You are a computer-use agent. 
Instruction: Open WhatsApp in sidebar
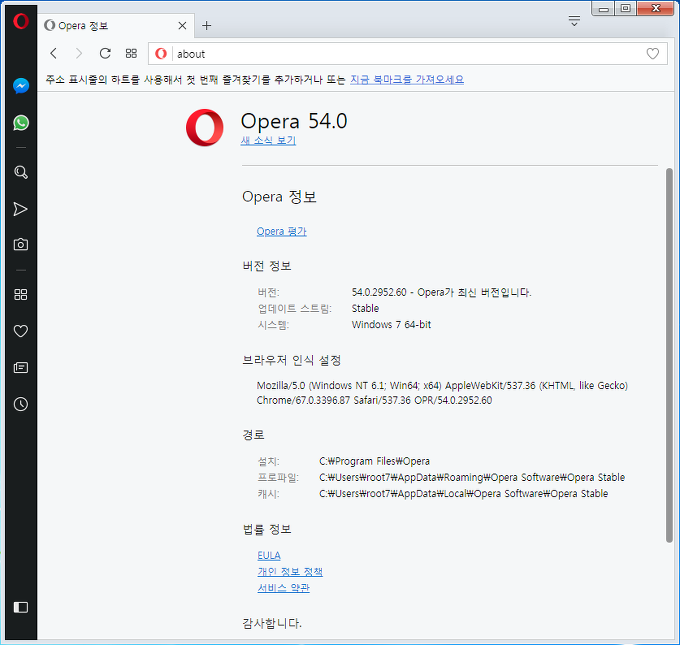21,123
